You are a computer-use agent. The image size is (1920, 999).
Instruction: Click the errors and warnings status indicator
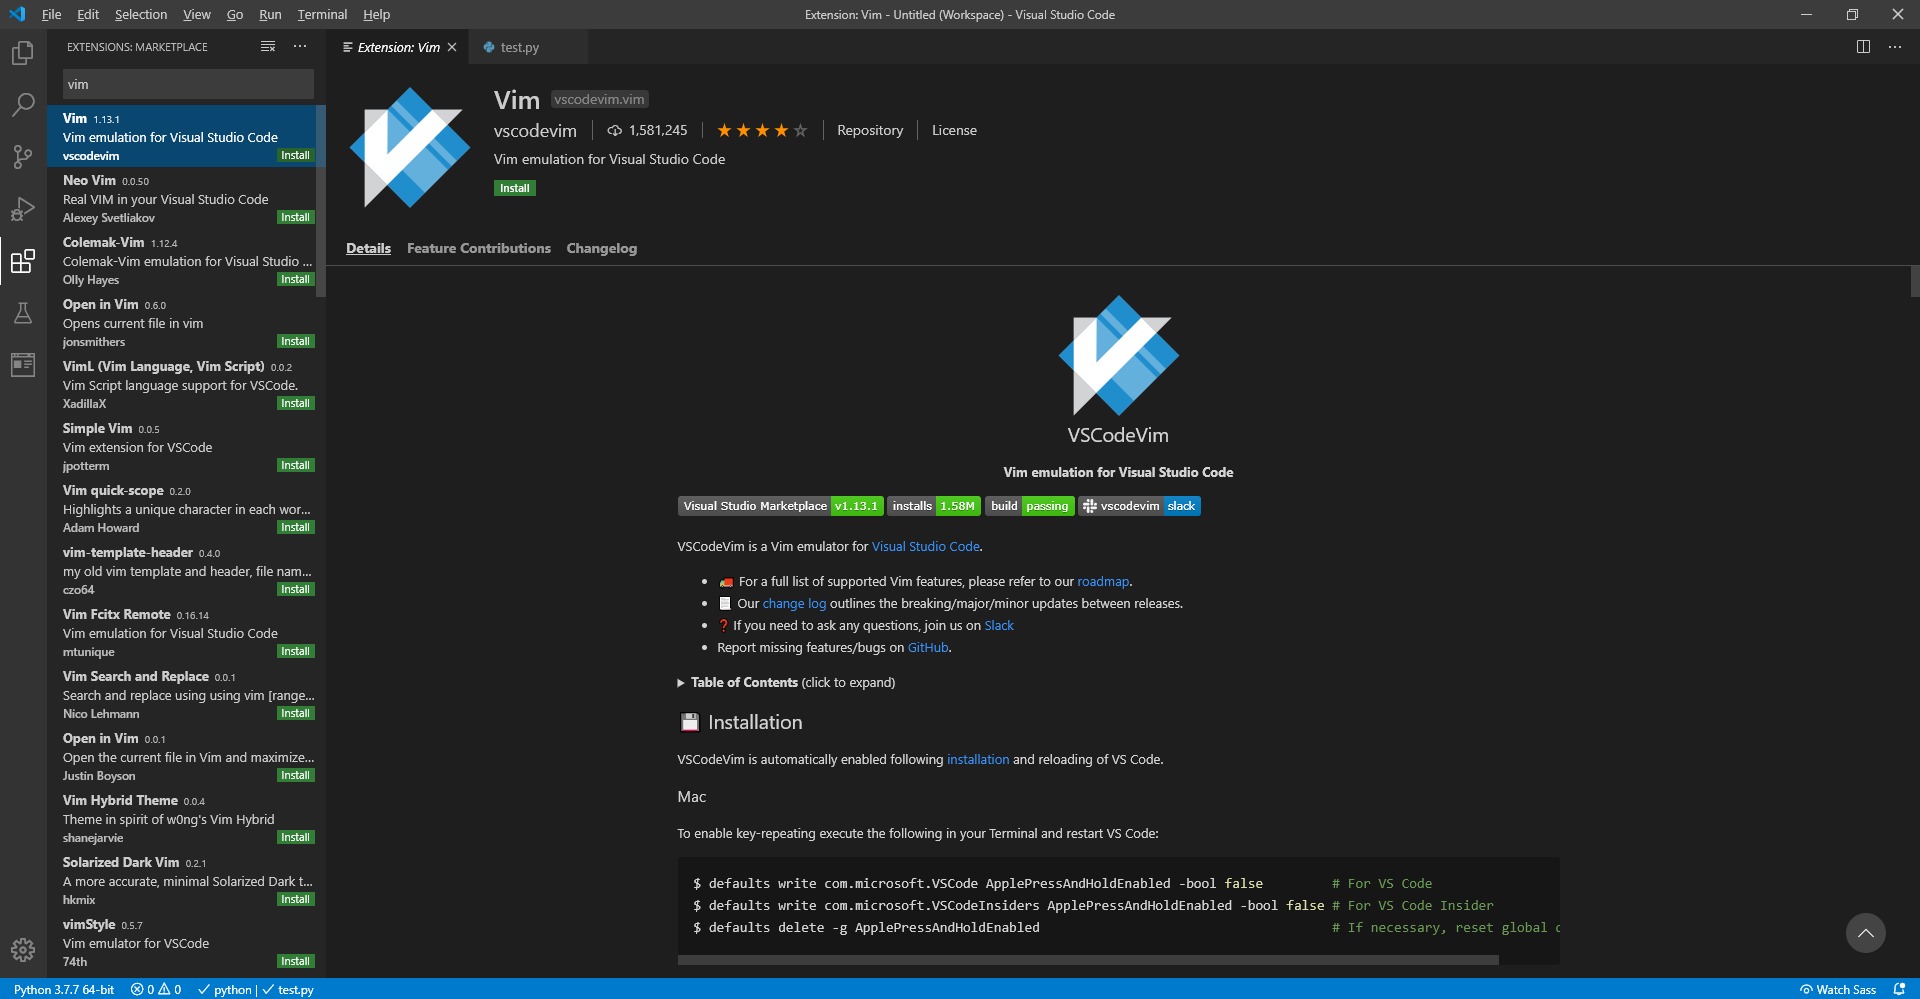coord(156,989)
